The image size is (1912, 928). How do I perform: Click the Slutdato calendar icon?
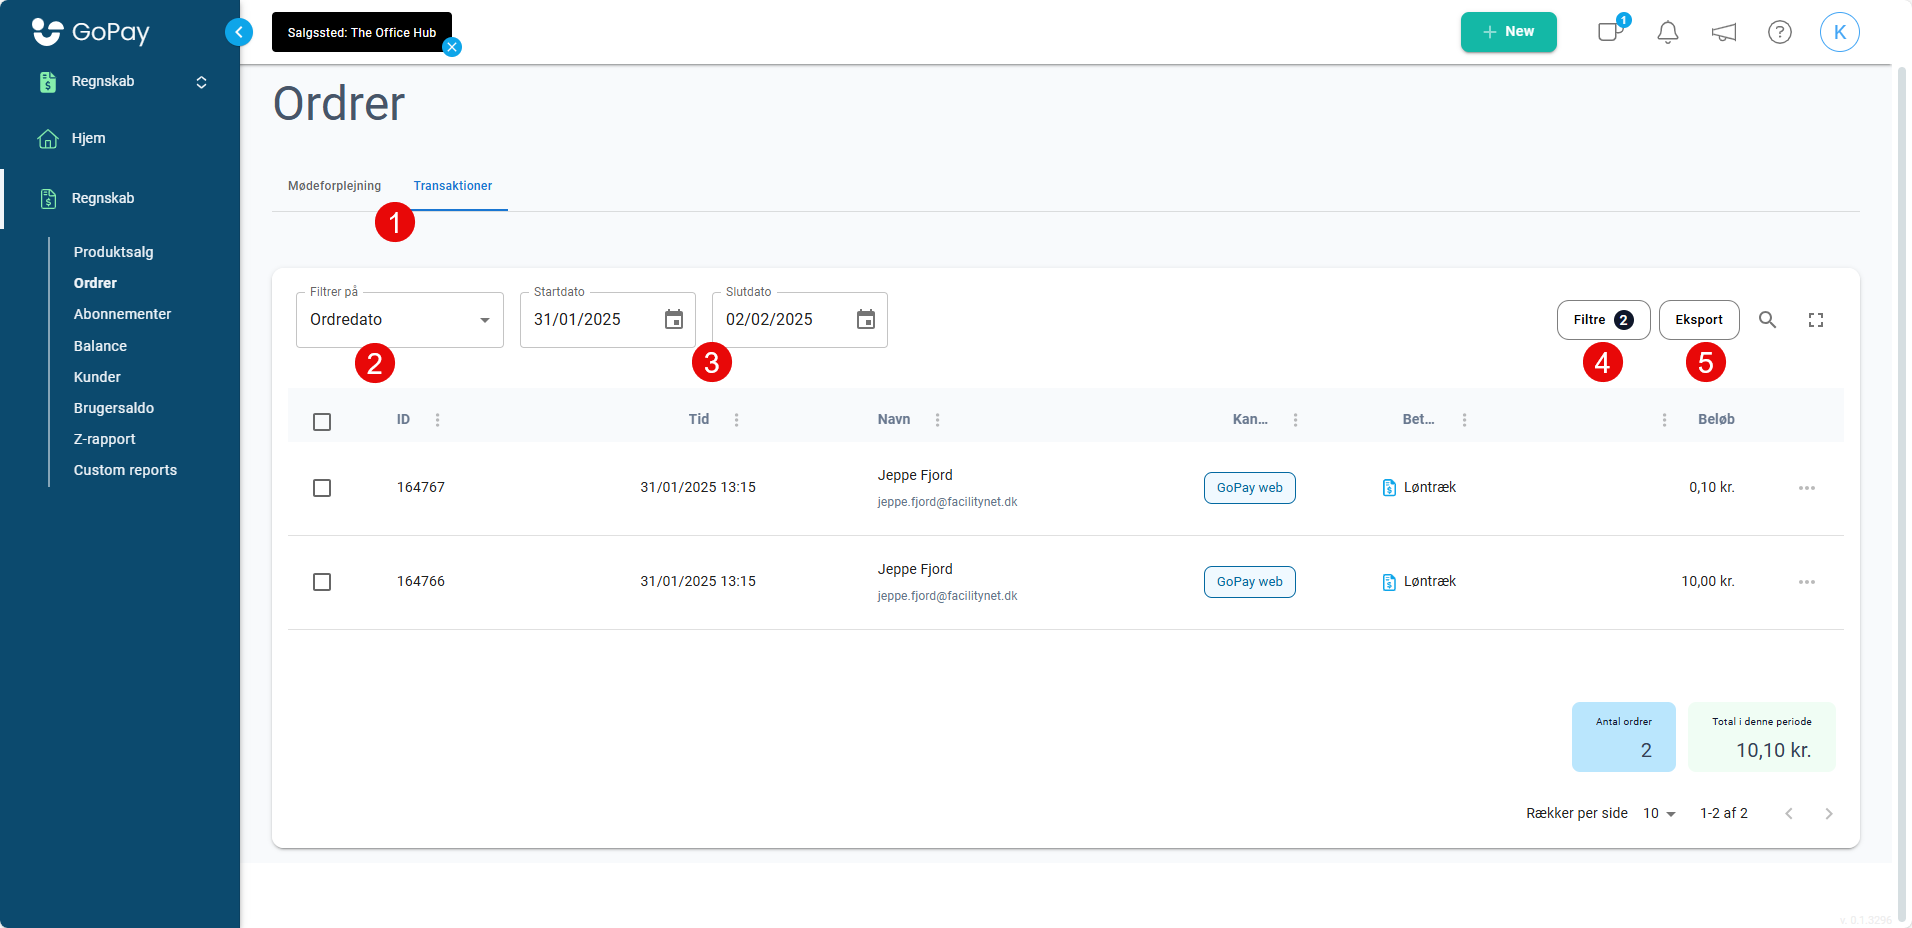tap(866, 319)
